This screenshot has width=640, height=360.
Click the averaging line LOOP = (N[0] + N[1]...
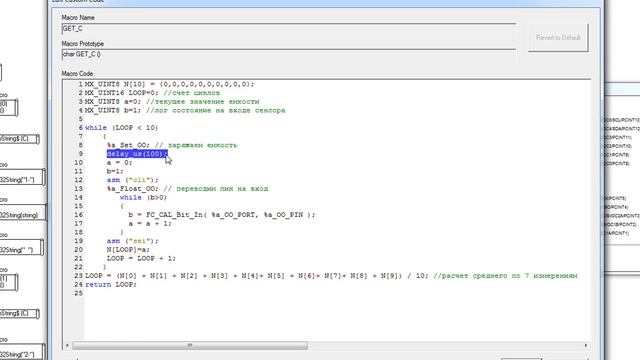(331, 276)
